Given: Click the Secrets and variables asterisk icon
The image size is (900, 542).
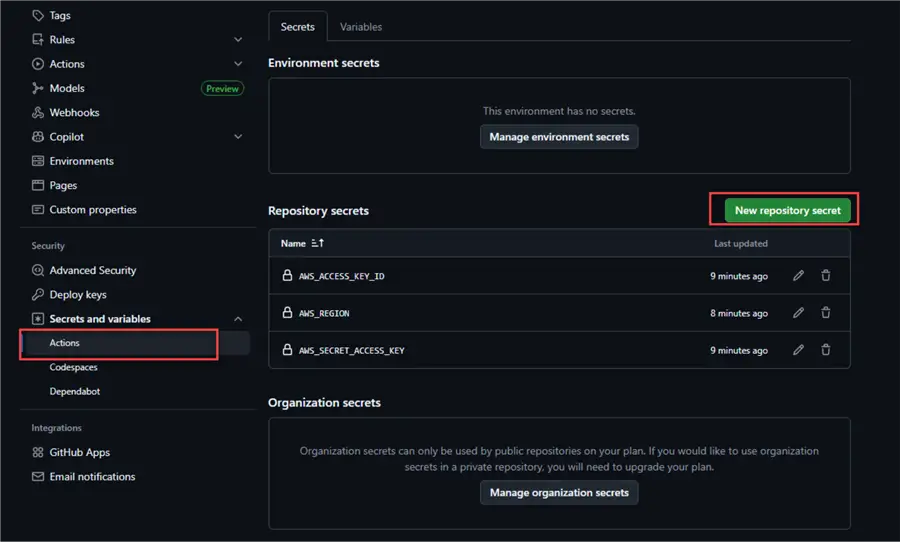Looking at the screenshot, I should coord(38,319).
